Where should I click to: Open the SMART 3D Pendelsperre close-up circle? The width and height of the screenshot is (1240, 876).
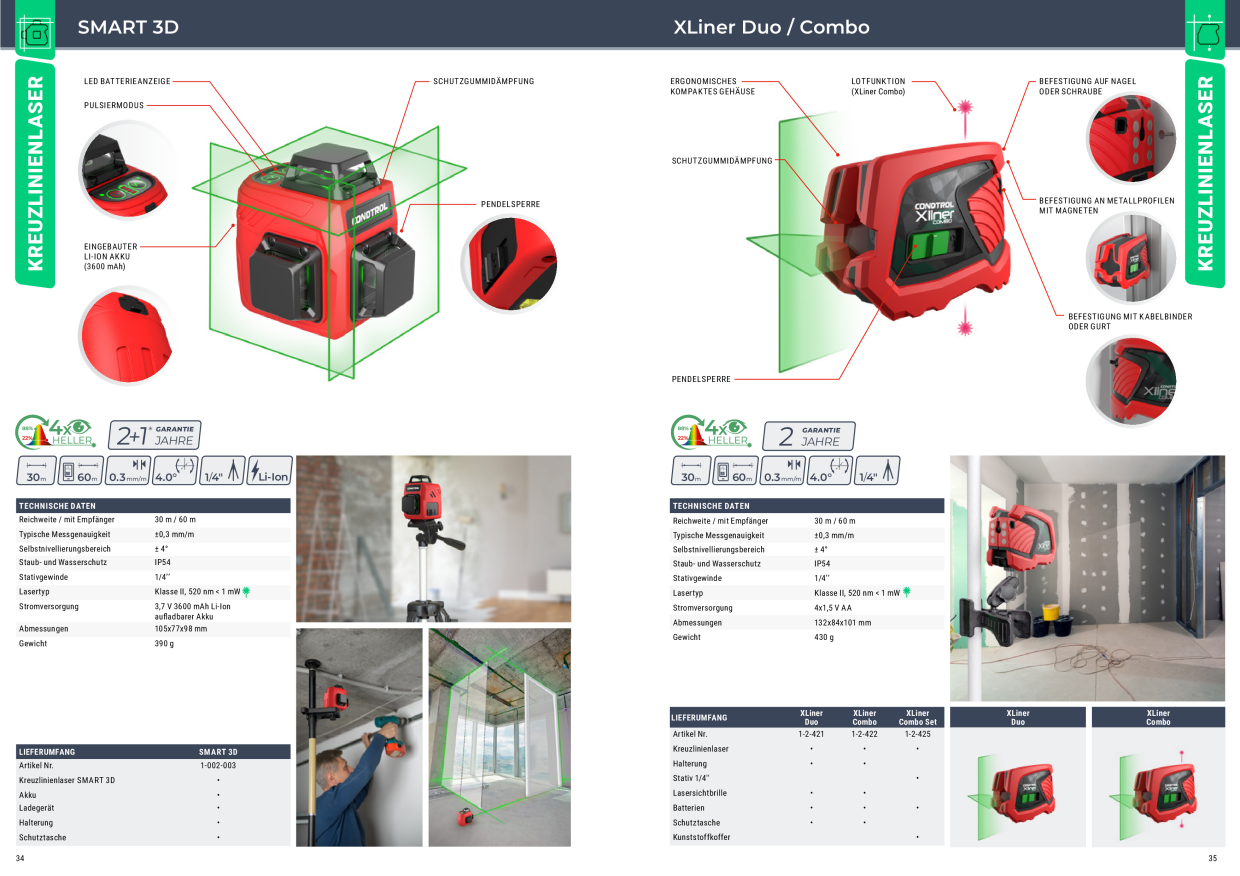point(510,262)
